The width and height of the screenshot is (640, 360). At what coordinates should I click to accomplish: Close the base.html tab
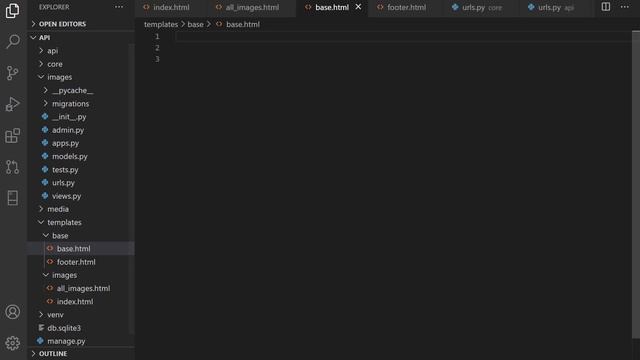pos(358,7)
